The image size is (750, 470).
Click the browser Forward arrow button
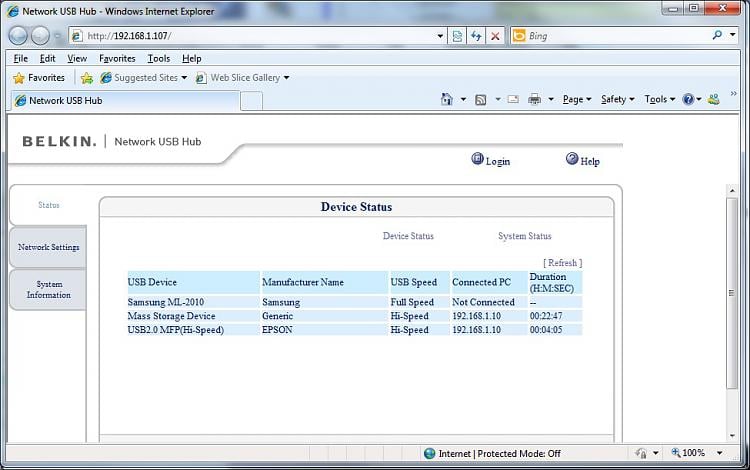[40, 35]
